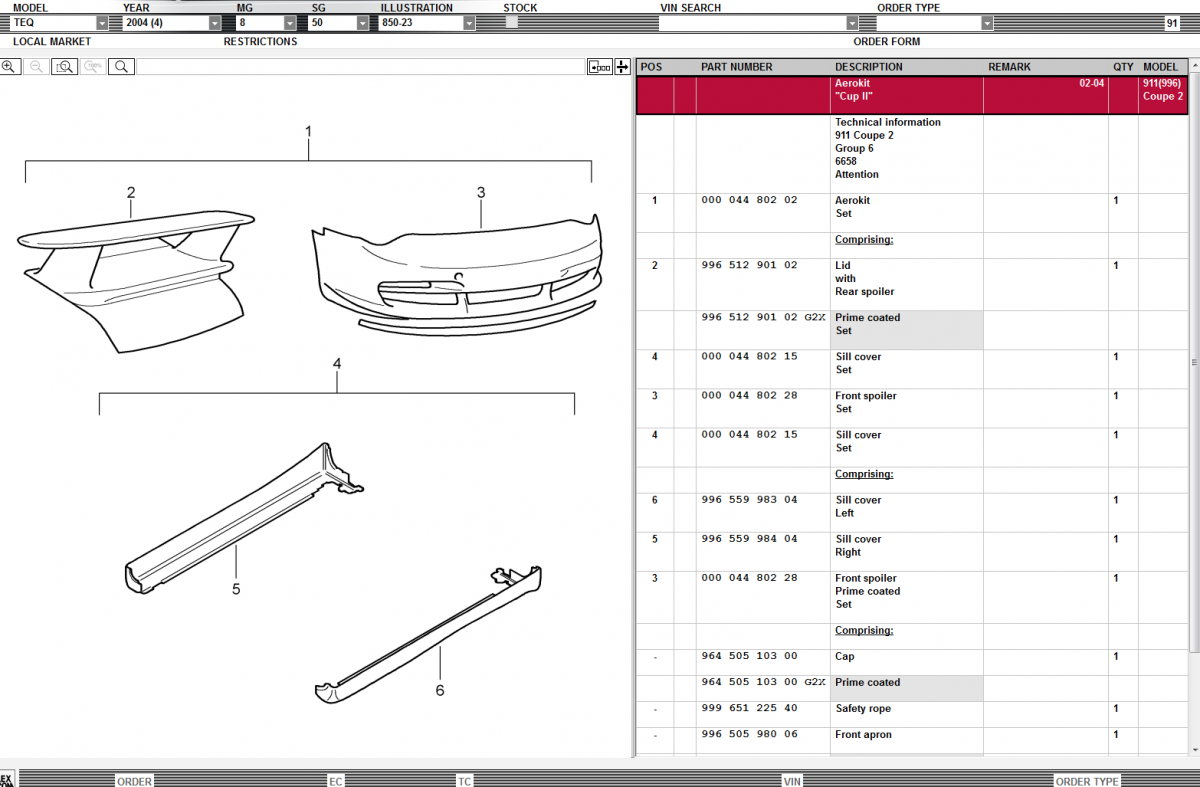Click callout number 5 on sill cover
The width and height of the screenshot is (1200, 787).
[x=236, y=589]
